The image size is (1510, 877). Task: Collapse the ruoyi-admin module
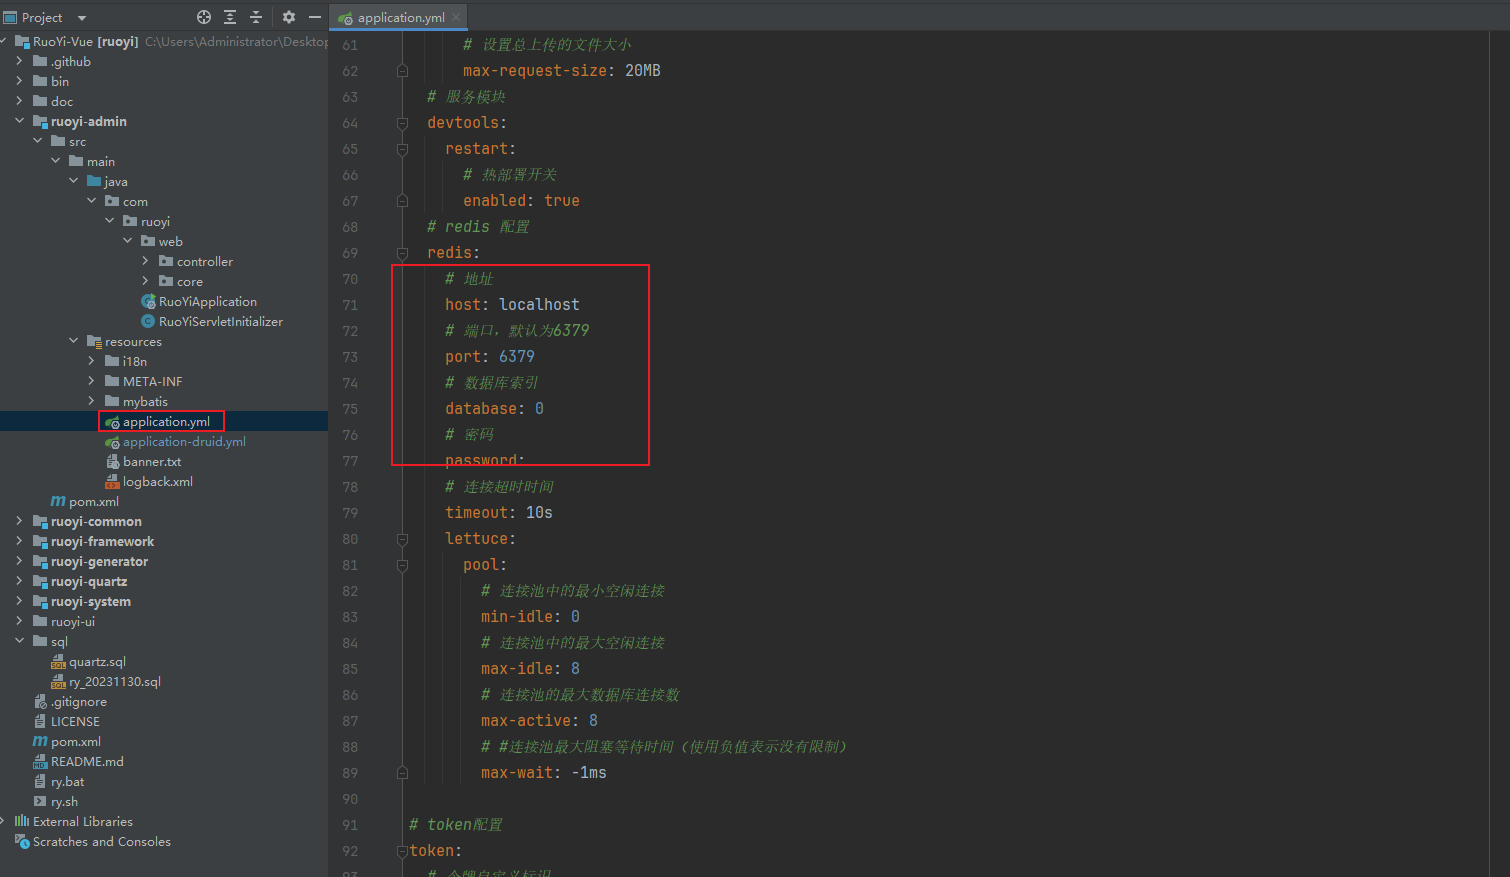(19, 121)
